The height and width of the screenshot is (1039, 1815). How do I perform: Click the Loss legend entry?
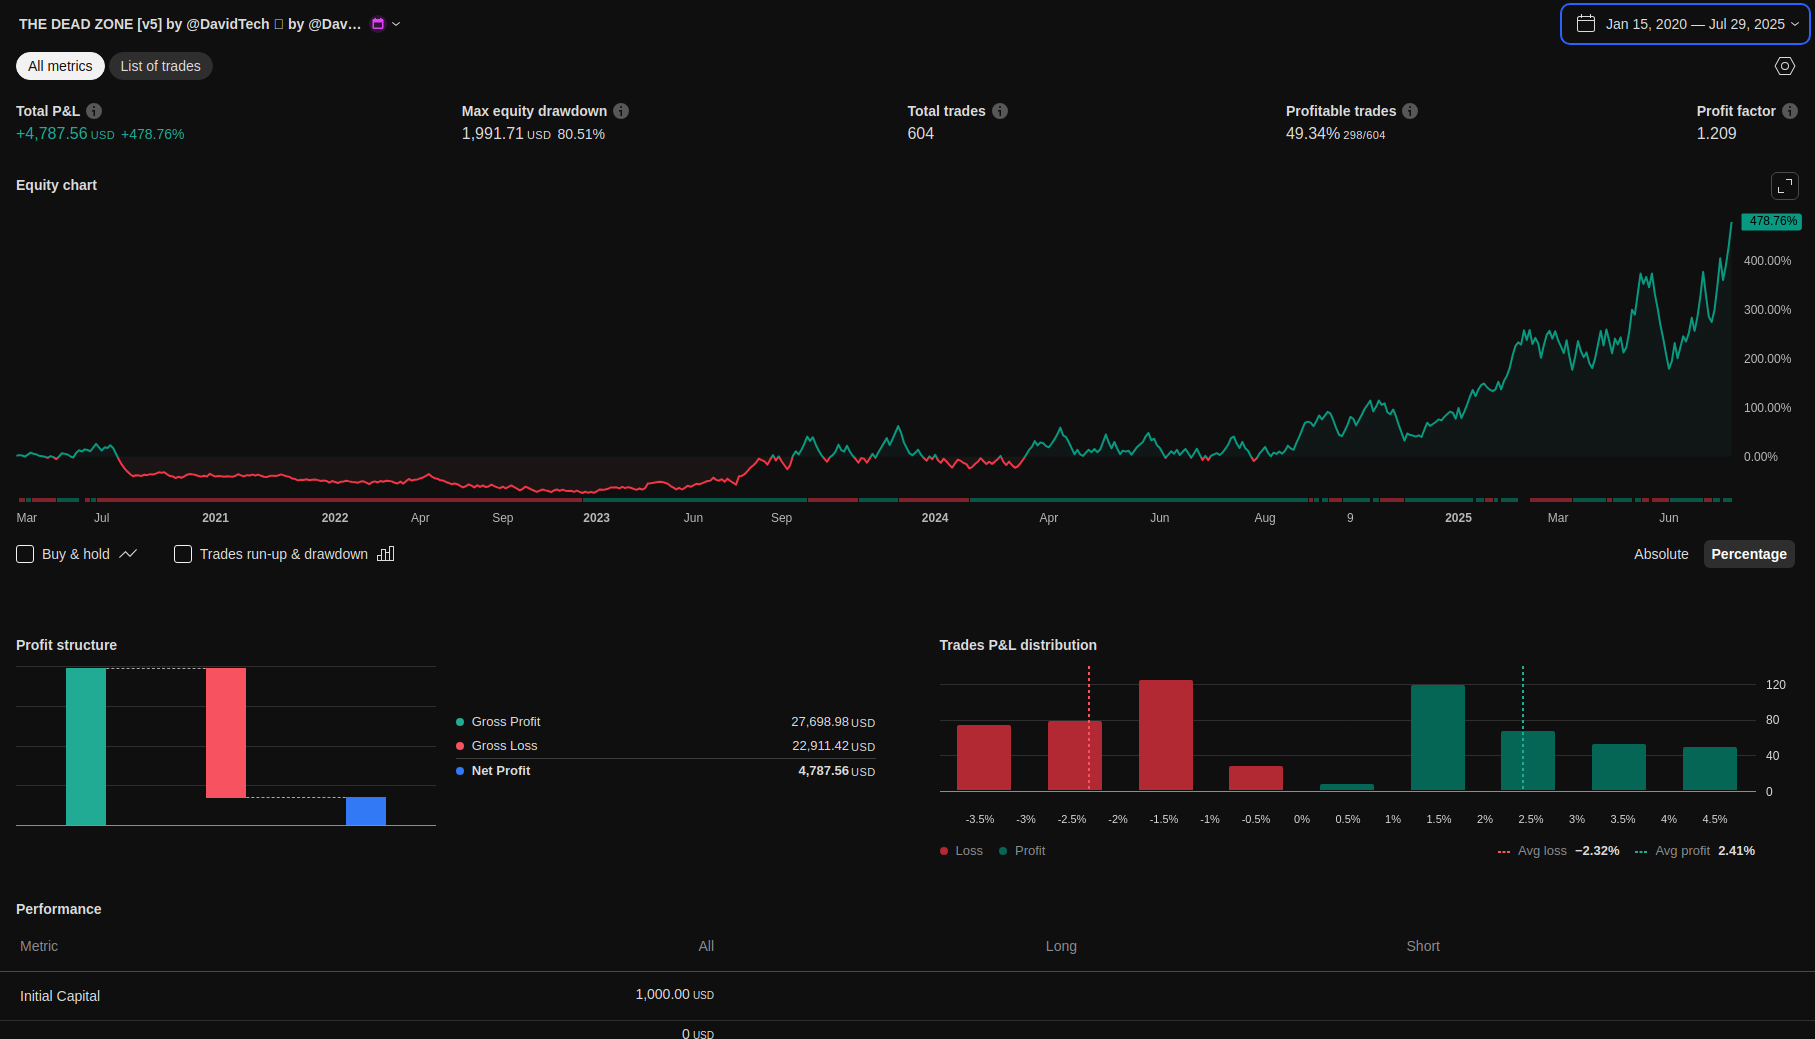961,851
